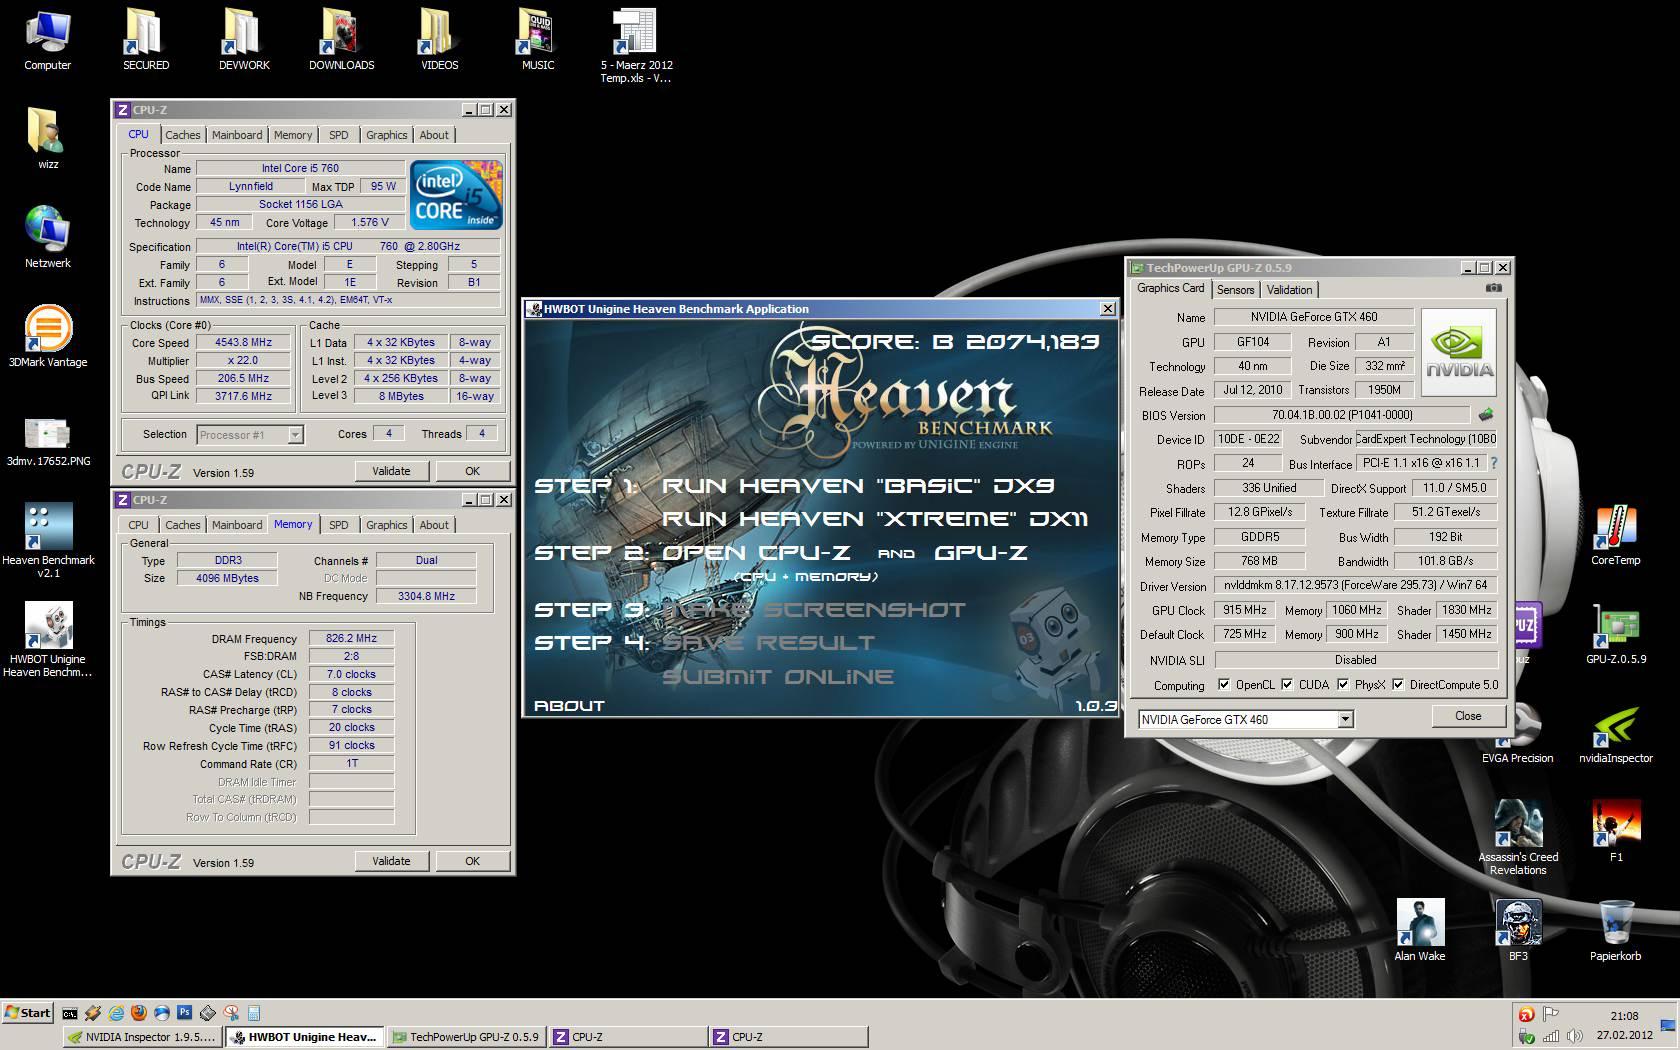The height and width of the screenshot is (1050, 1680).
Task: Open Graphics tab in bottom CPU-Z window
Action: (x=386, y=525)
